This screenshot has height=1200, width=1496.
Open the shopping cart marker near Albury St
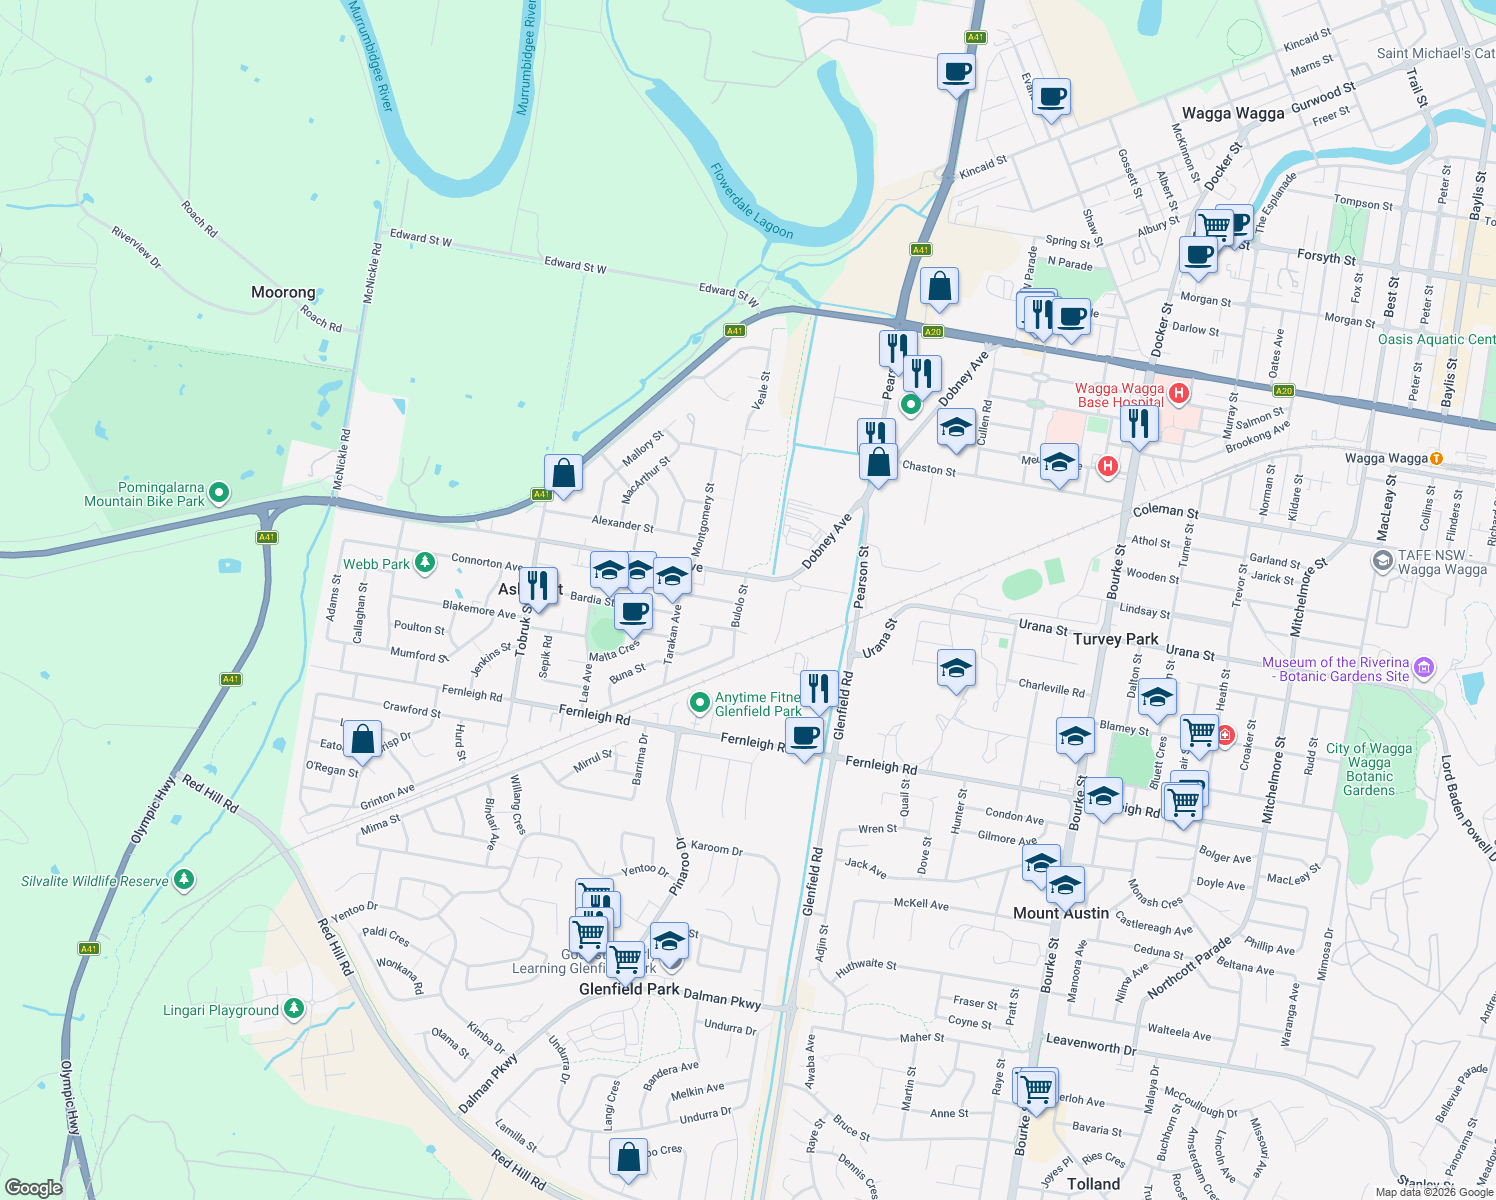tap(1214, 226)
